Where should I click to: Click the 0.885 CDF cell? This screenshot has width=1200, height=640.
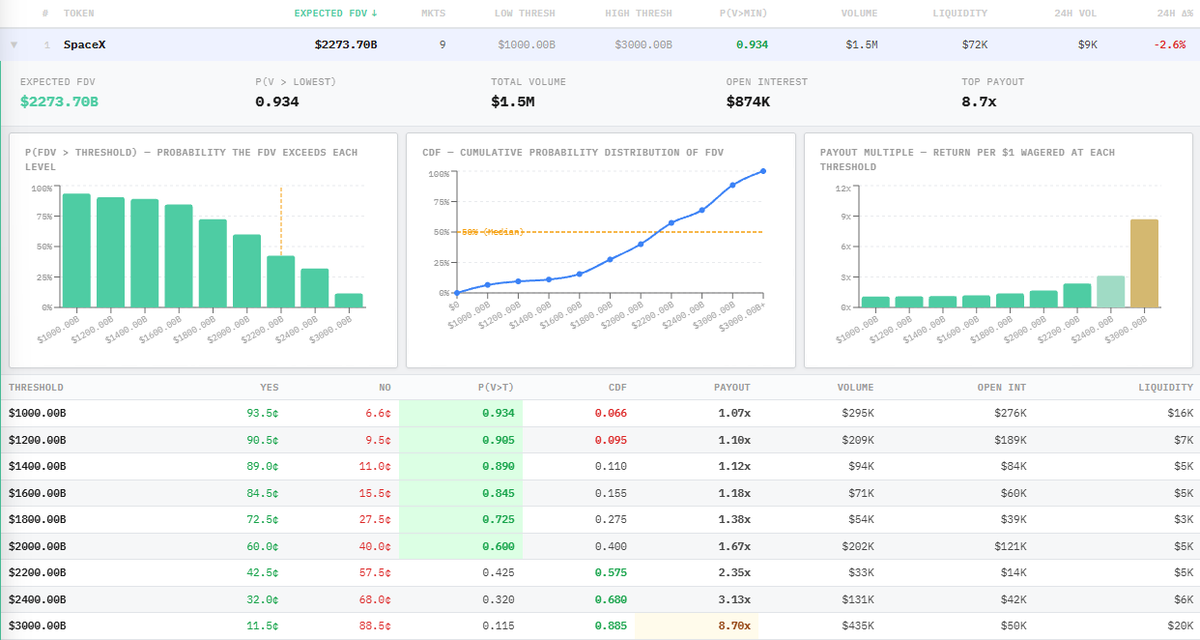pos(611,626)
